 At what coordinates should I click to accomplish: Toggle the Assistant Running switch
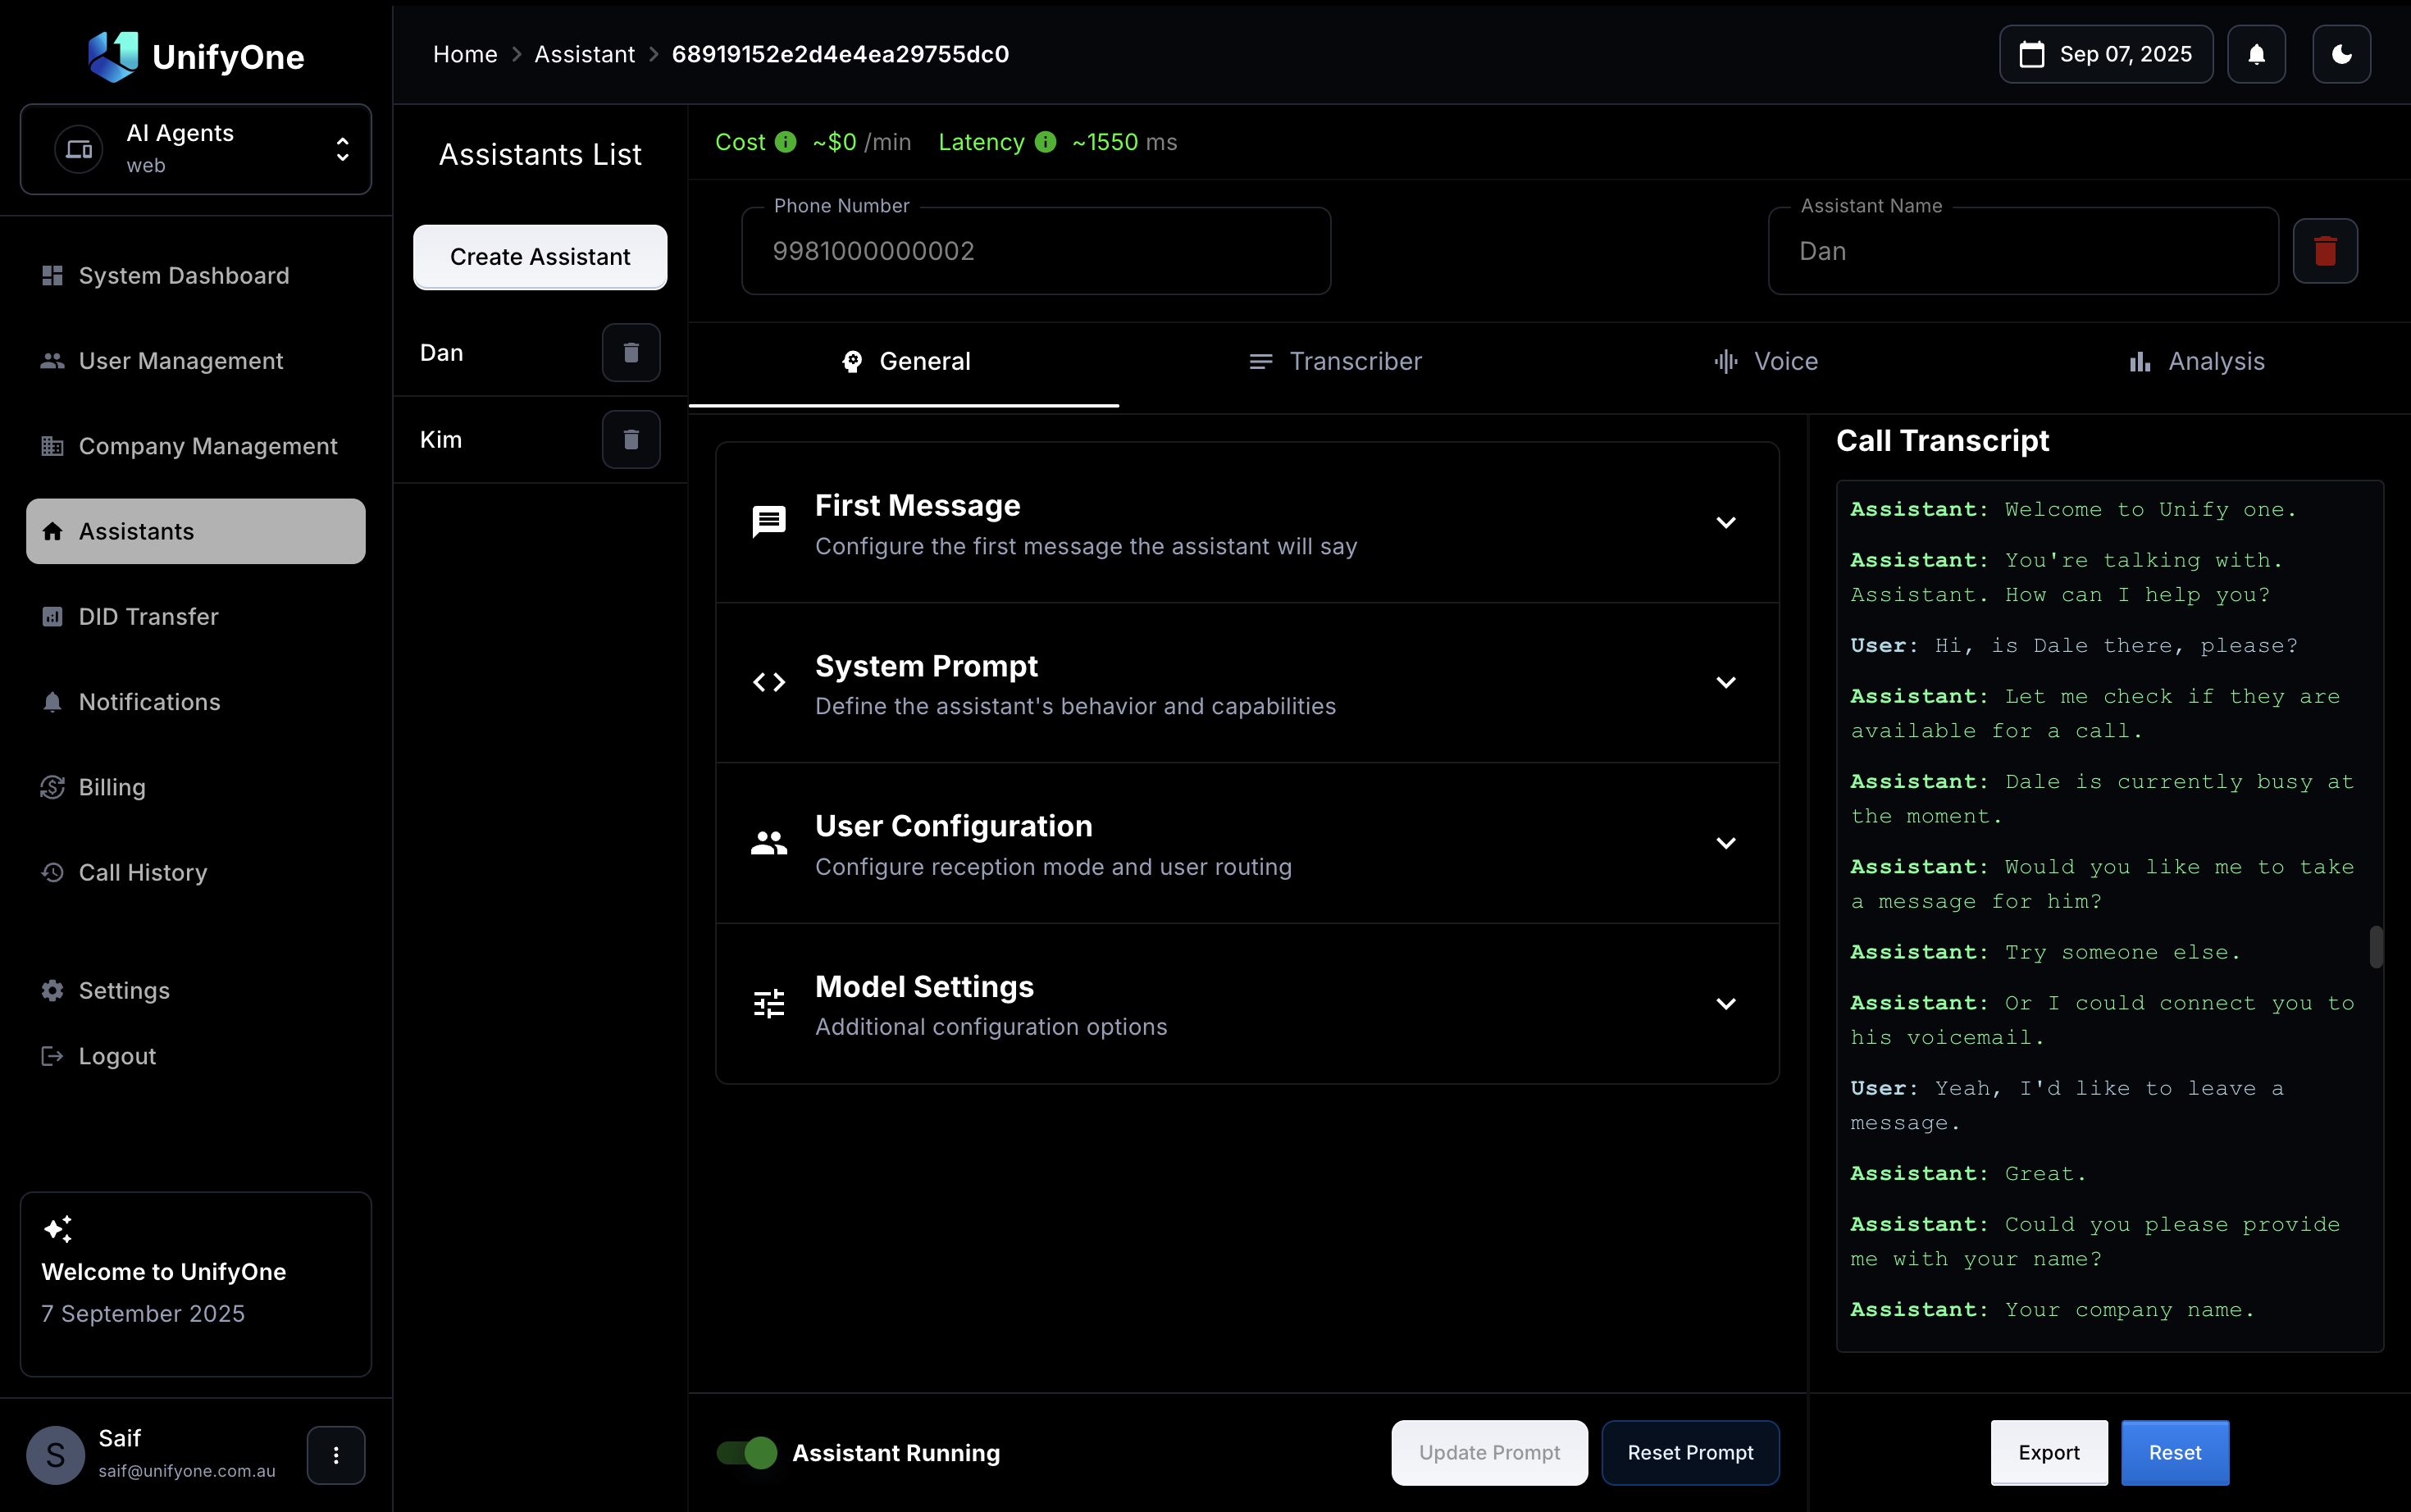(x=747, y=1452)
